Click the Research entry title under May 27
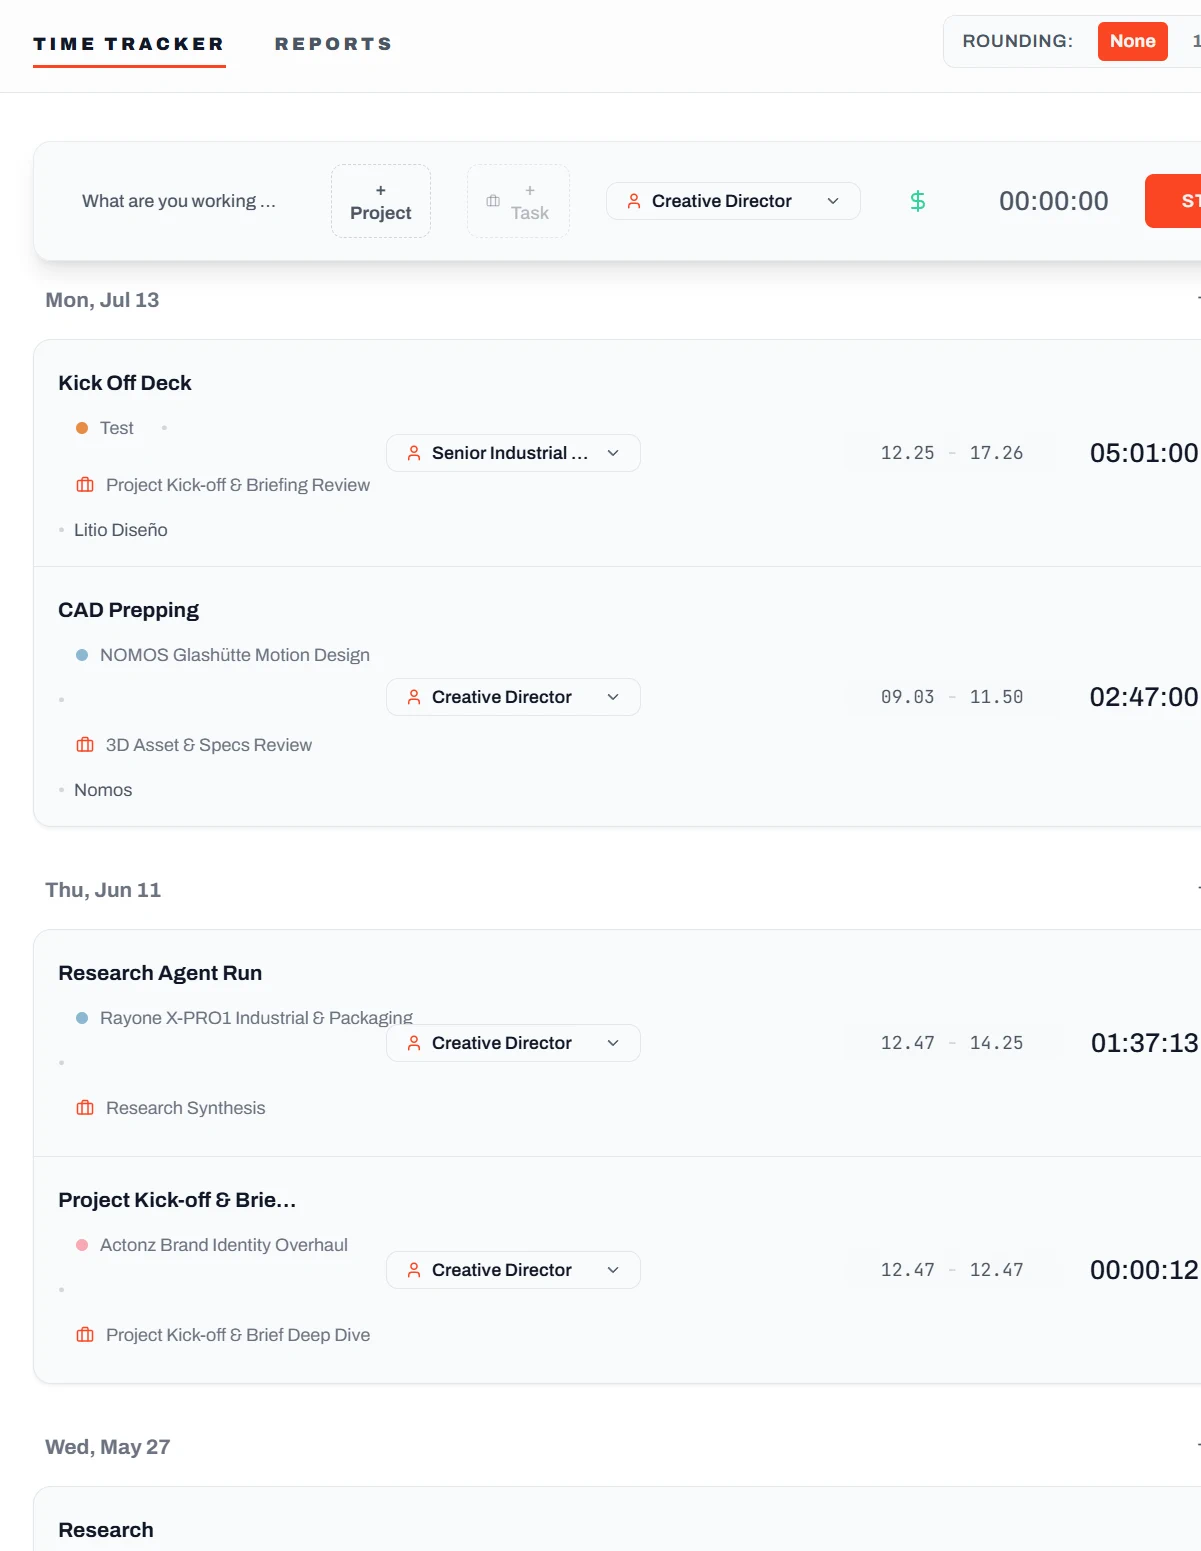 [x=106, y=1530]
